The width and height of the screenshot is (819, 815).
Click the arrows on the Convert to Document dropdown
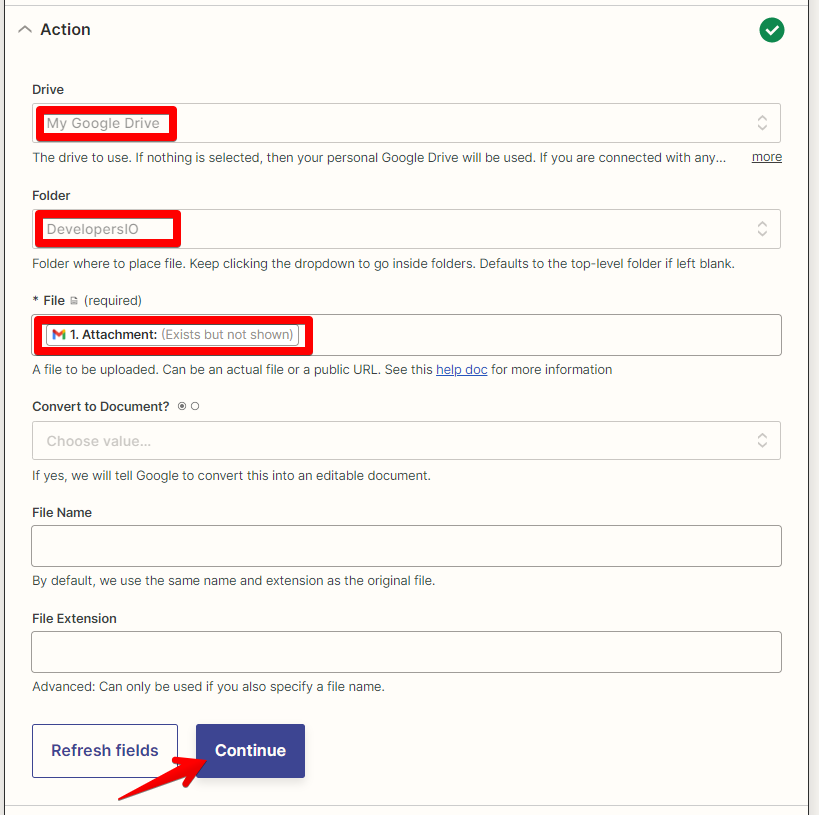(761, 440)
